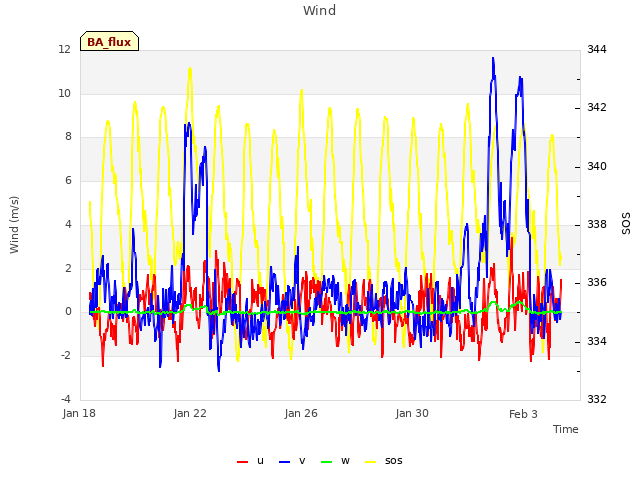Viewport: 640px width, 480px height.
Task: Click the left axis value '-4'
Action: coord(66,399)
